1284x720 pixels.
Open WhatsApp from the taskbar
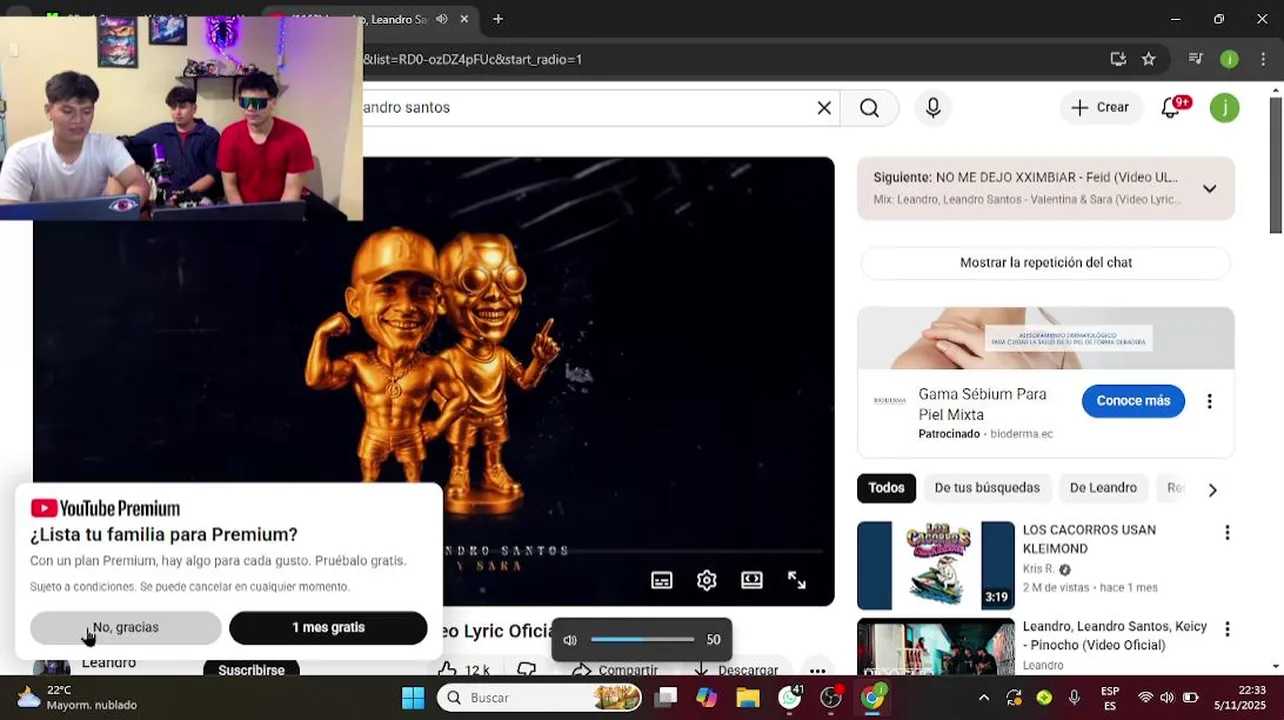click(x=790, y=697)
